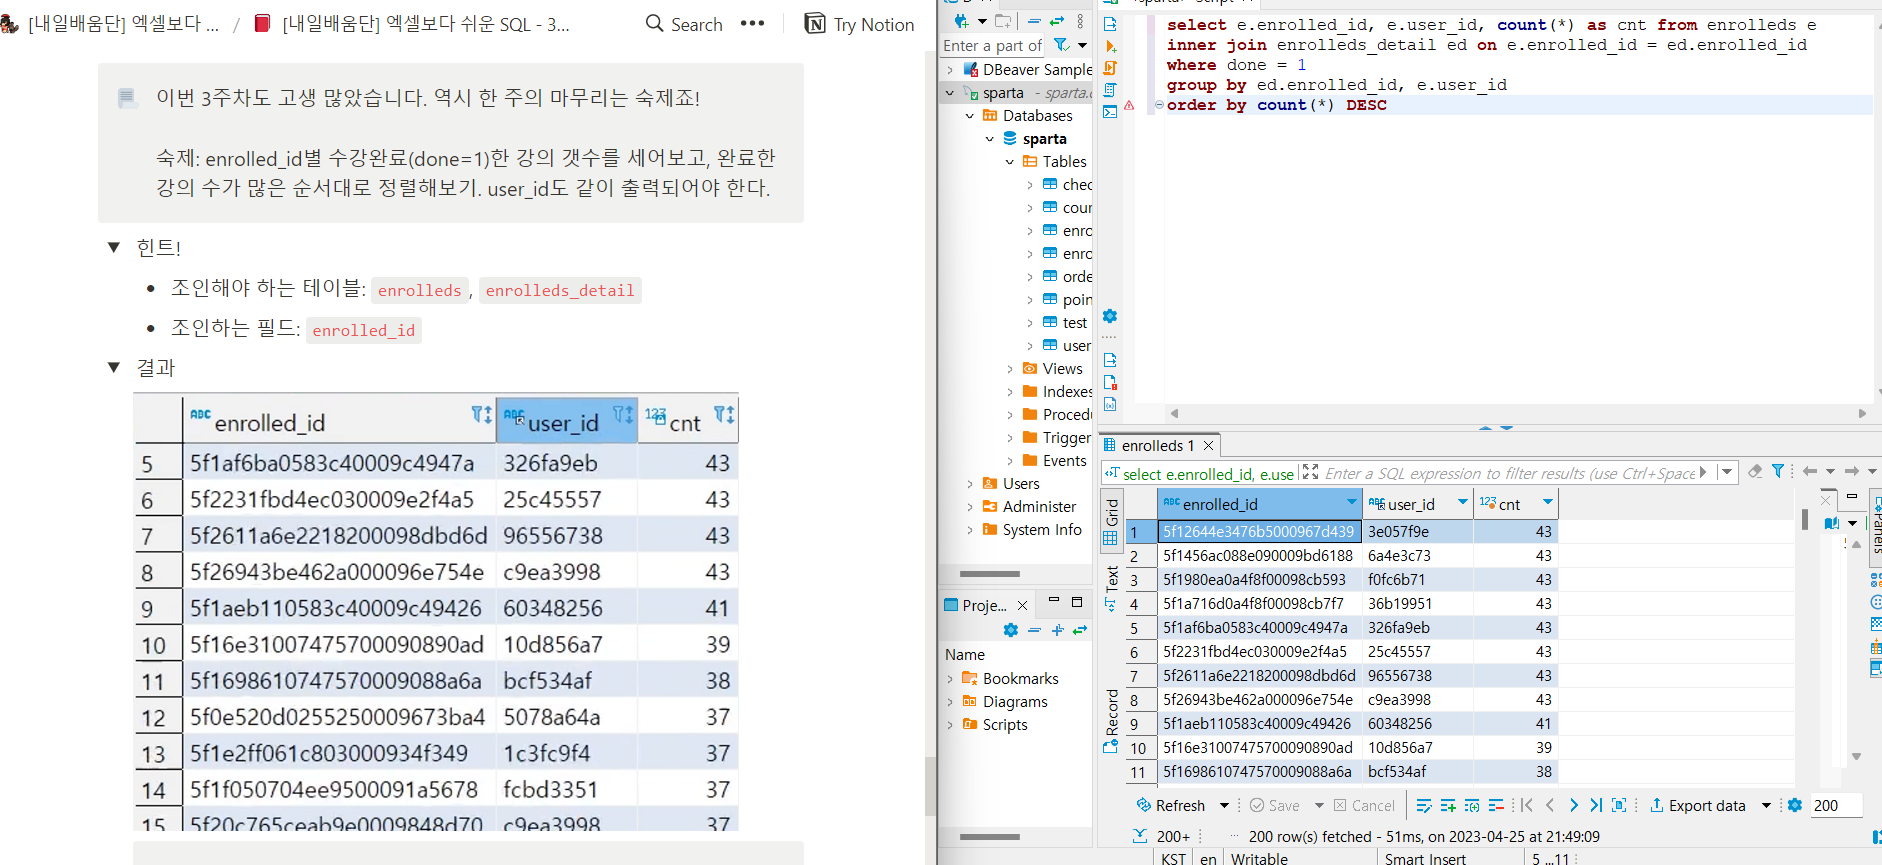Image resolution: width=1882 pixels, height=865 pixels.
Task: Open filter history dropdown arrow
Action: pyautogui.click(x=1726, y=472)
